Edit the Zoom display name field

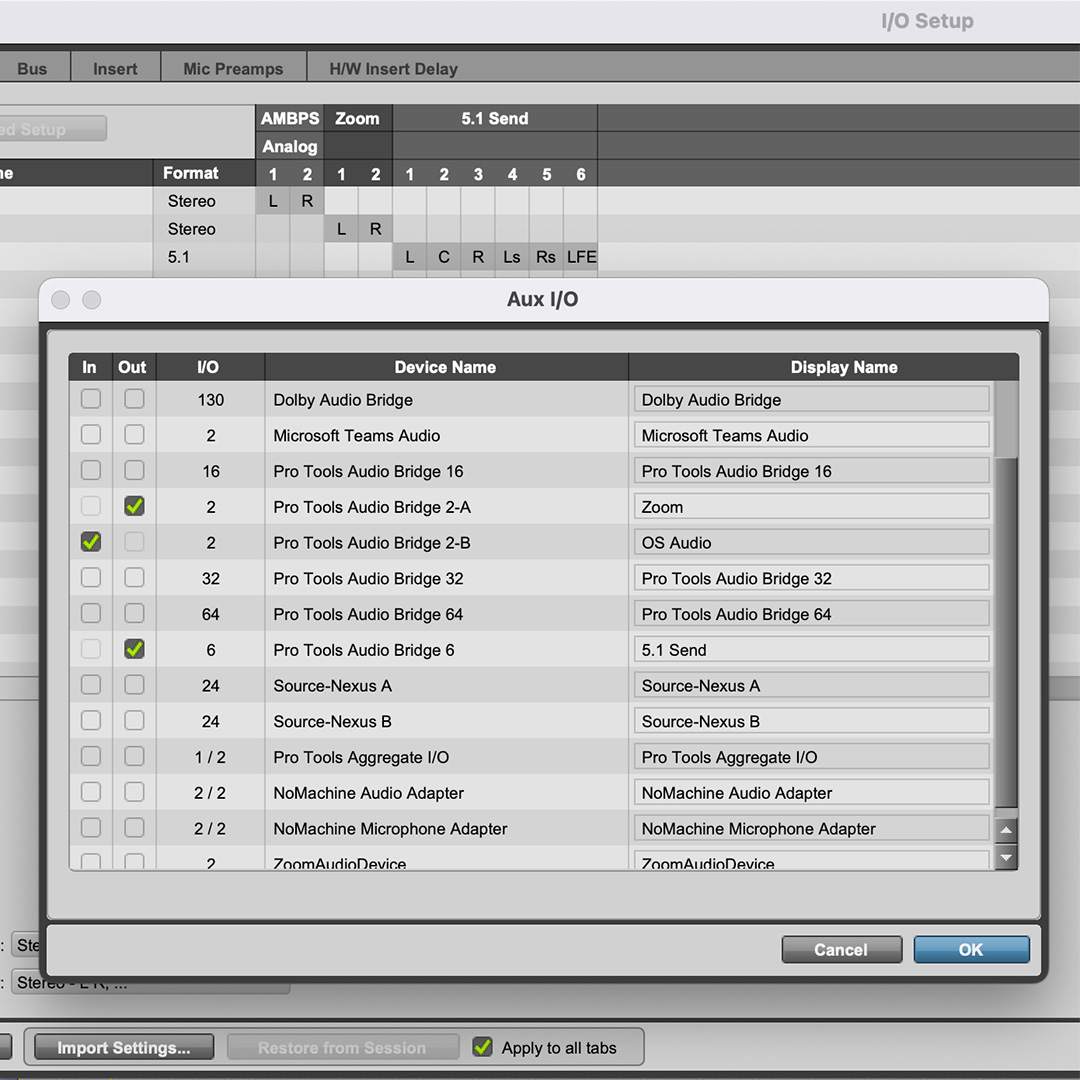811,507
